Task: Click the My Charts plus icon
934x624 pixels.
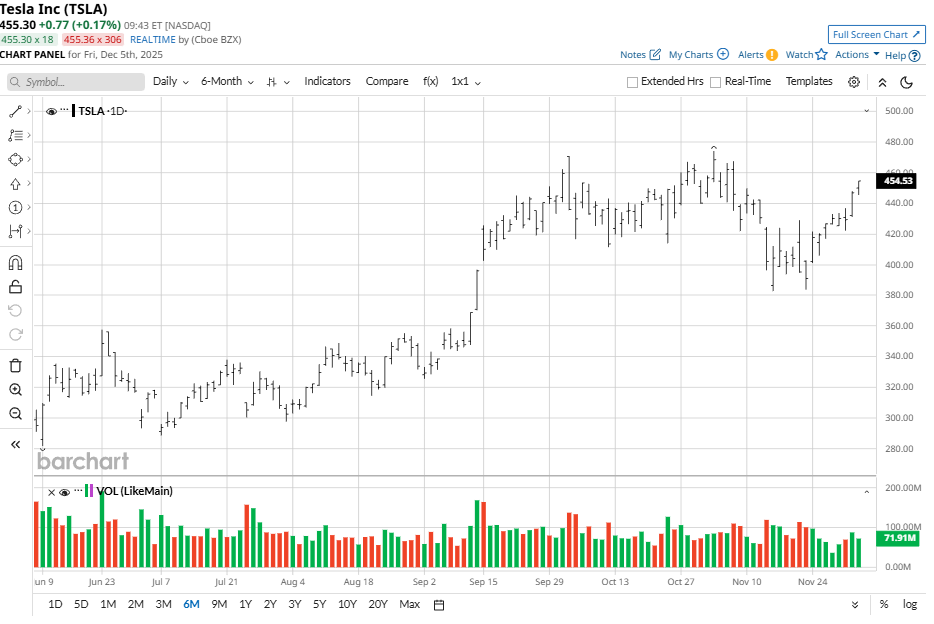Action: (723, 54)
